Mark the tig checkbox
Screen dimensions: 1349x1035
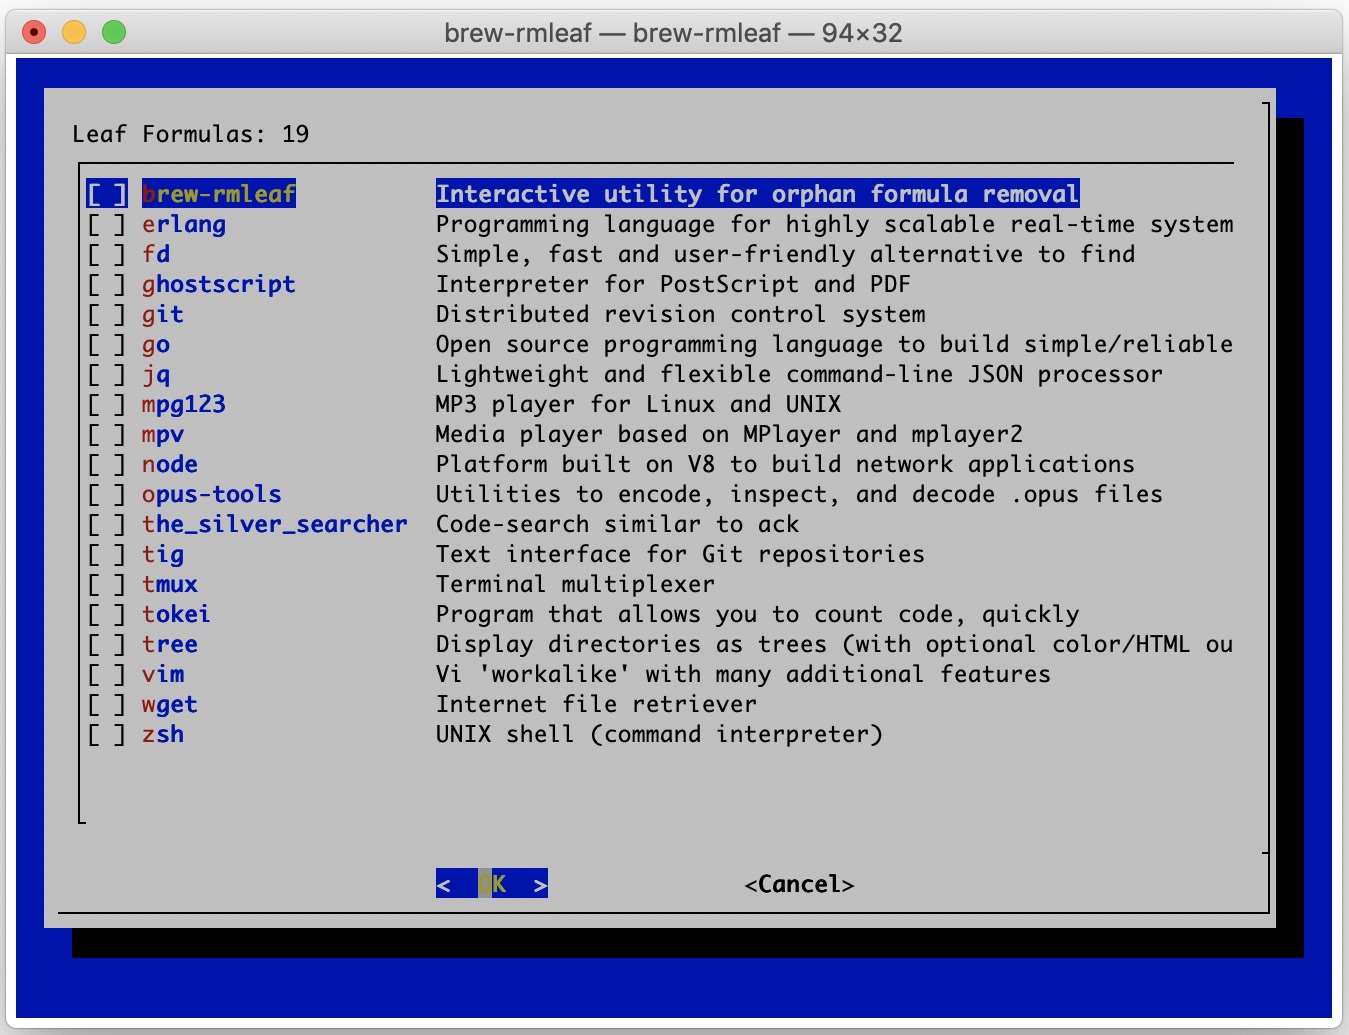point(107,554)
